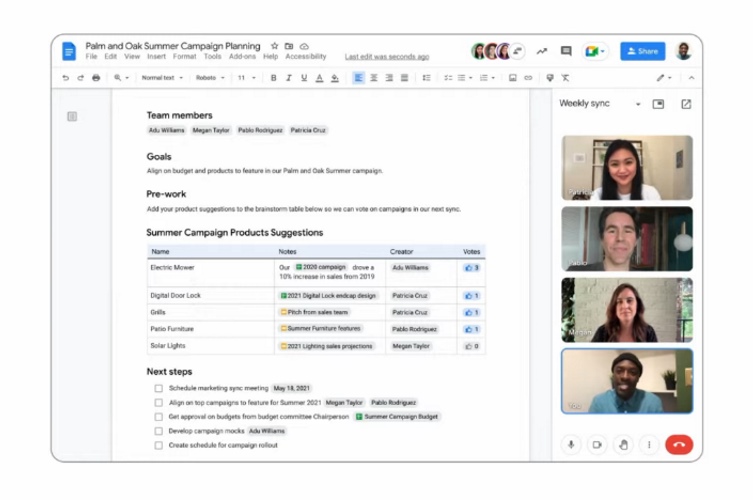Image resolution: width=753 pixels, height=500 pixels.
Task: Check 'Create schedule for campaign rollout' item
Action: (x=158, y=445)
